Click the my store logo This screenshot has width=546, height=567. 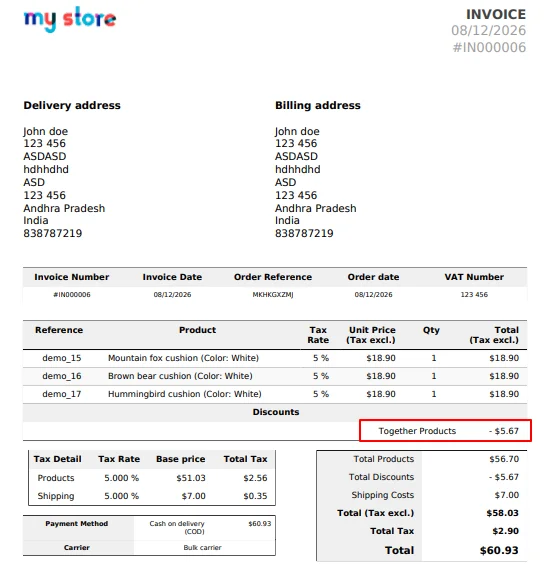pos(70,19)
